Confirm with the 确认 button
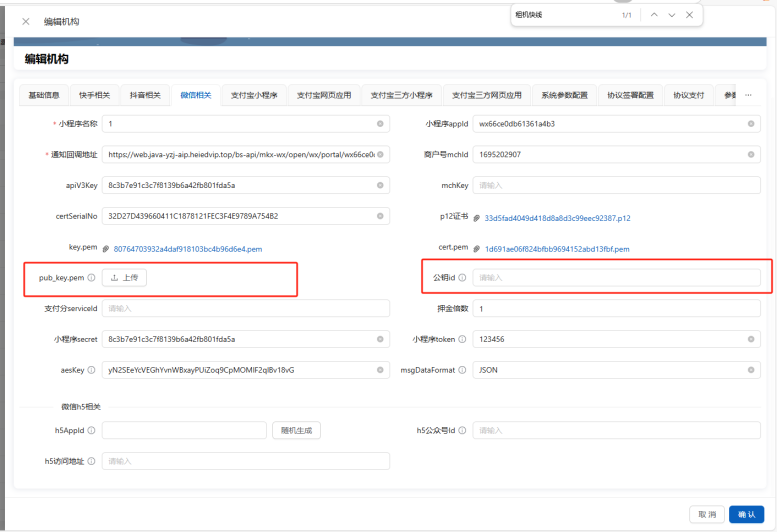The width and height of the screenshot is (777, 532). coord(746,514)
